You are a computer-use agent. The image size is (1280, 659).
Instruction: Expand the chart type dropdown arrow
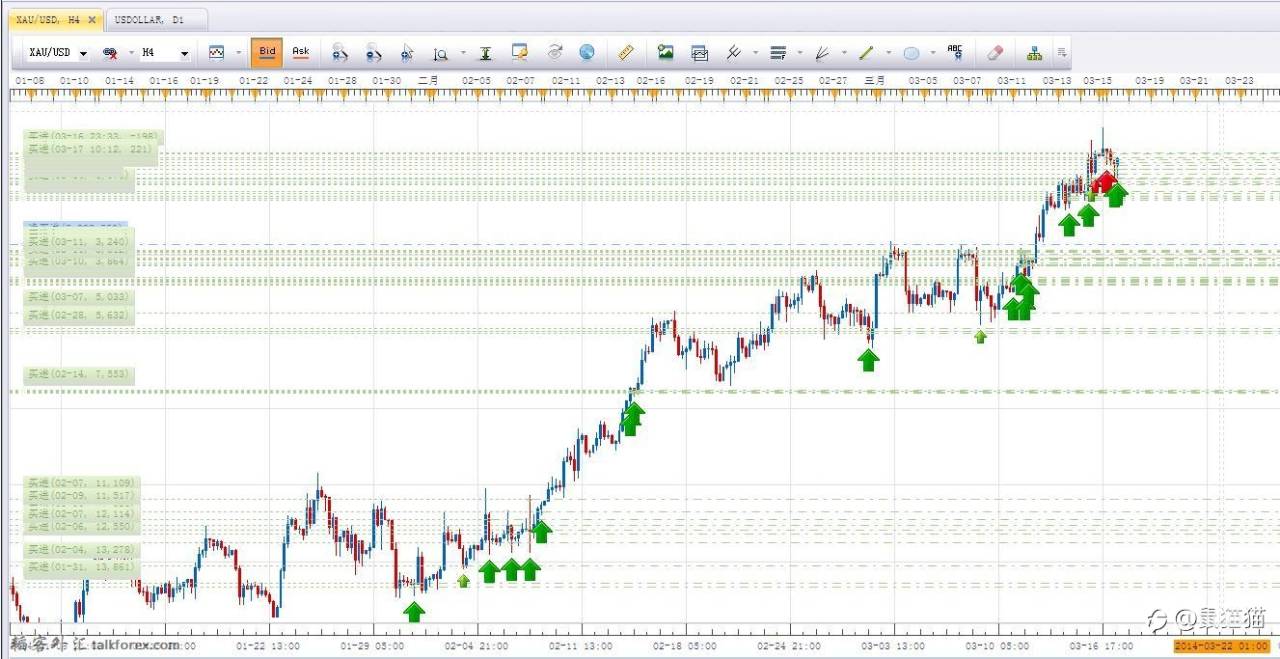(x=238, y=52)
